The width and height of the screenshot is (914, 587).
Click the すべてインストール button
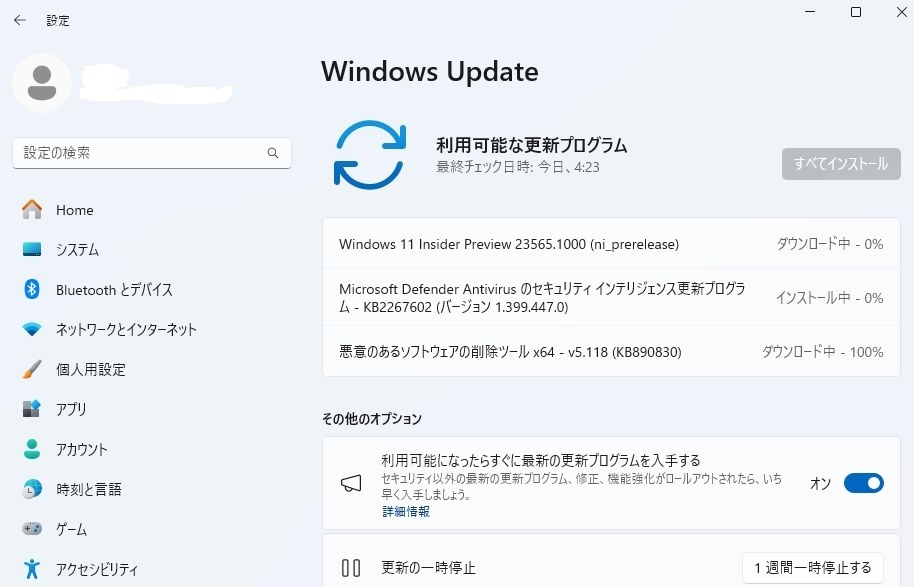840,164
